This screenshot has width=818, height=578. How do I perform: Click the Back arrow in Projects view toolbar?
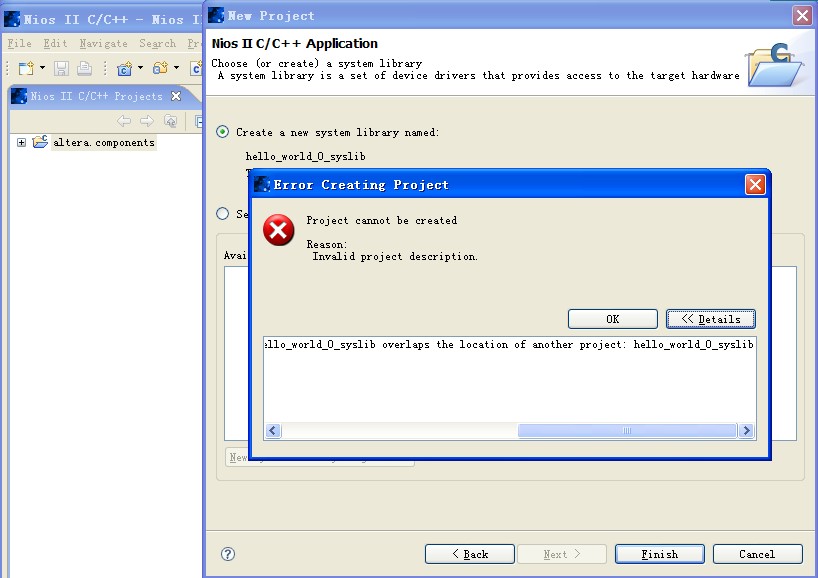pos(124,121)
